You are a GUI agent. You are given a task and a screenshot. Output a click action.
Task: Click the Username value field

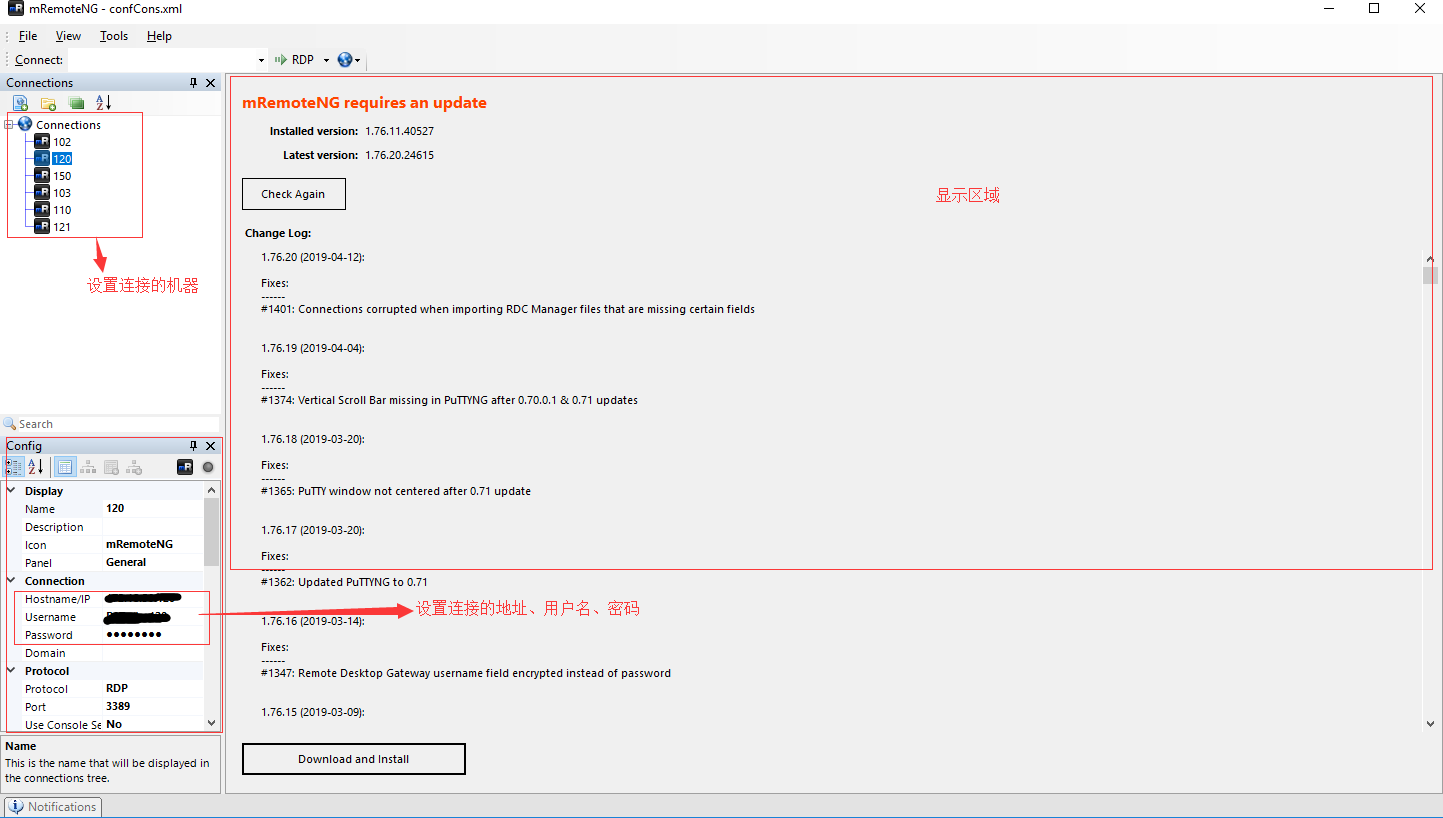tap(153, 617)
